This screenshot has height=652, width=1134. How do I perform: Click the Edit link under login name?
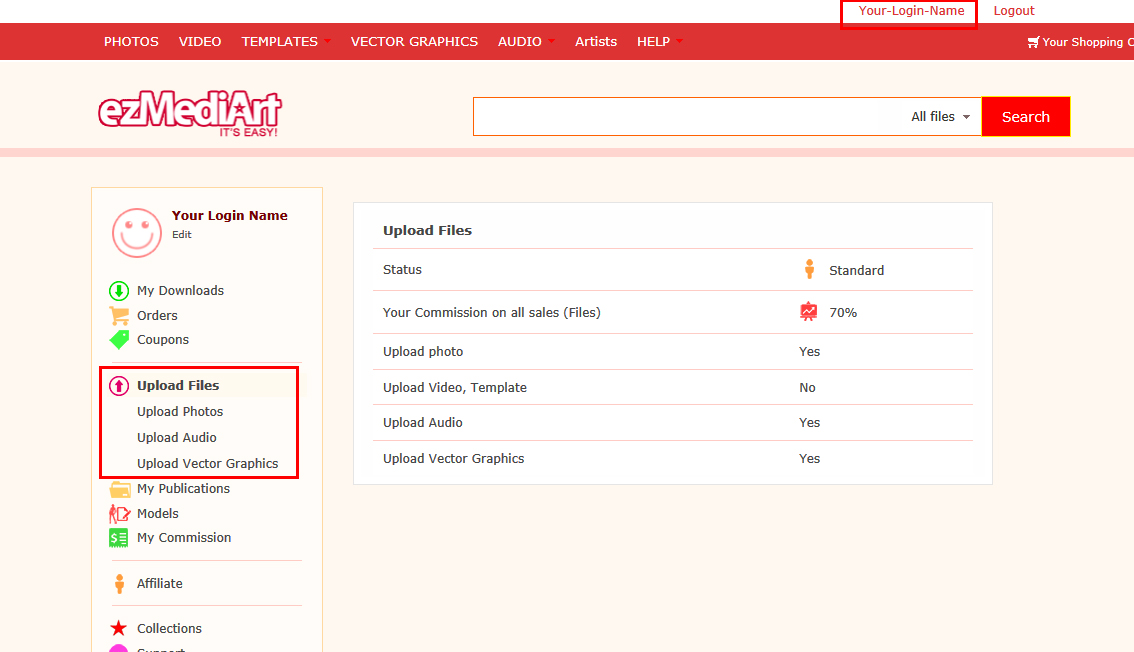pos(181,235)
